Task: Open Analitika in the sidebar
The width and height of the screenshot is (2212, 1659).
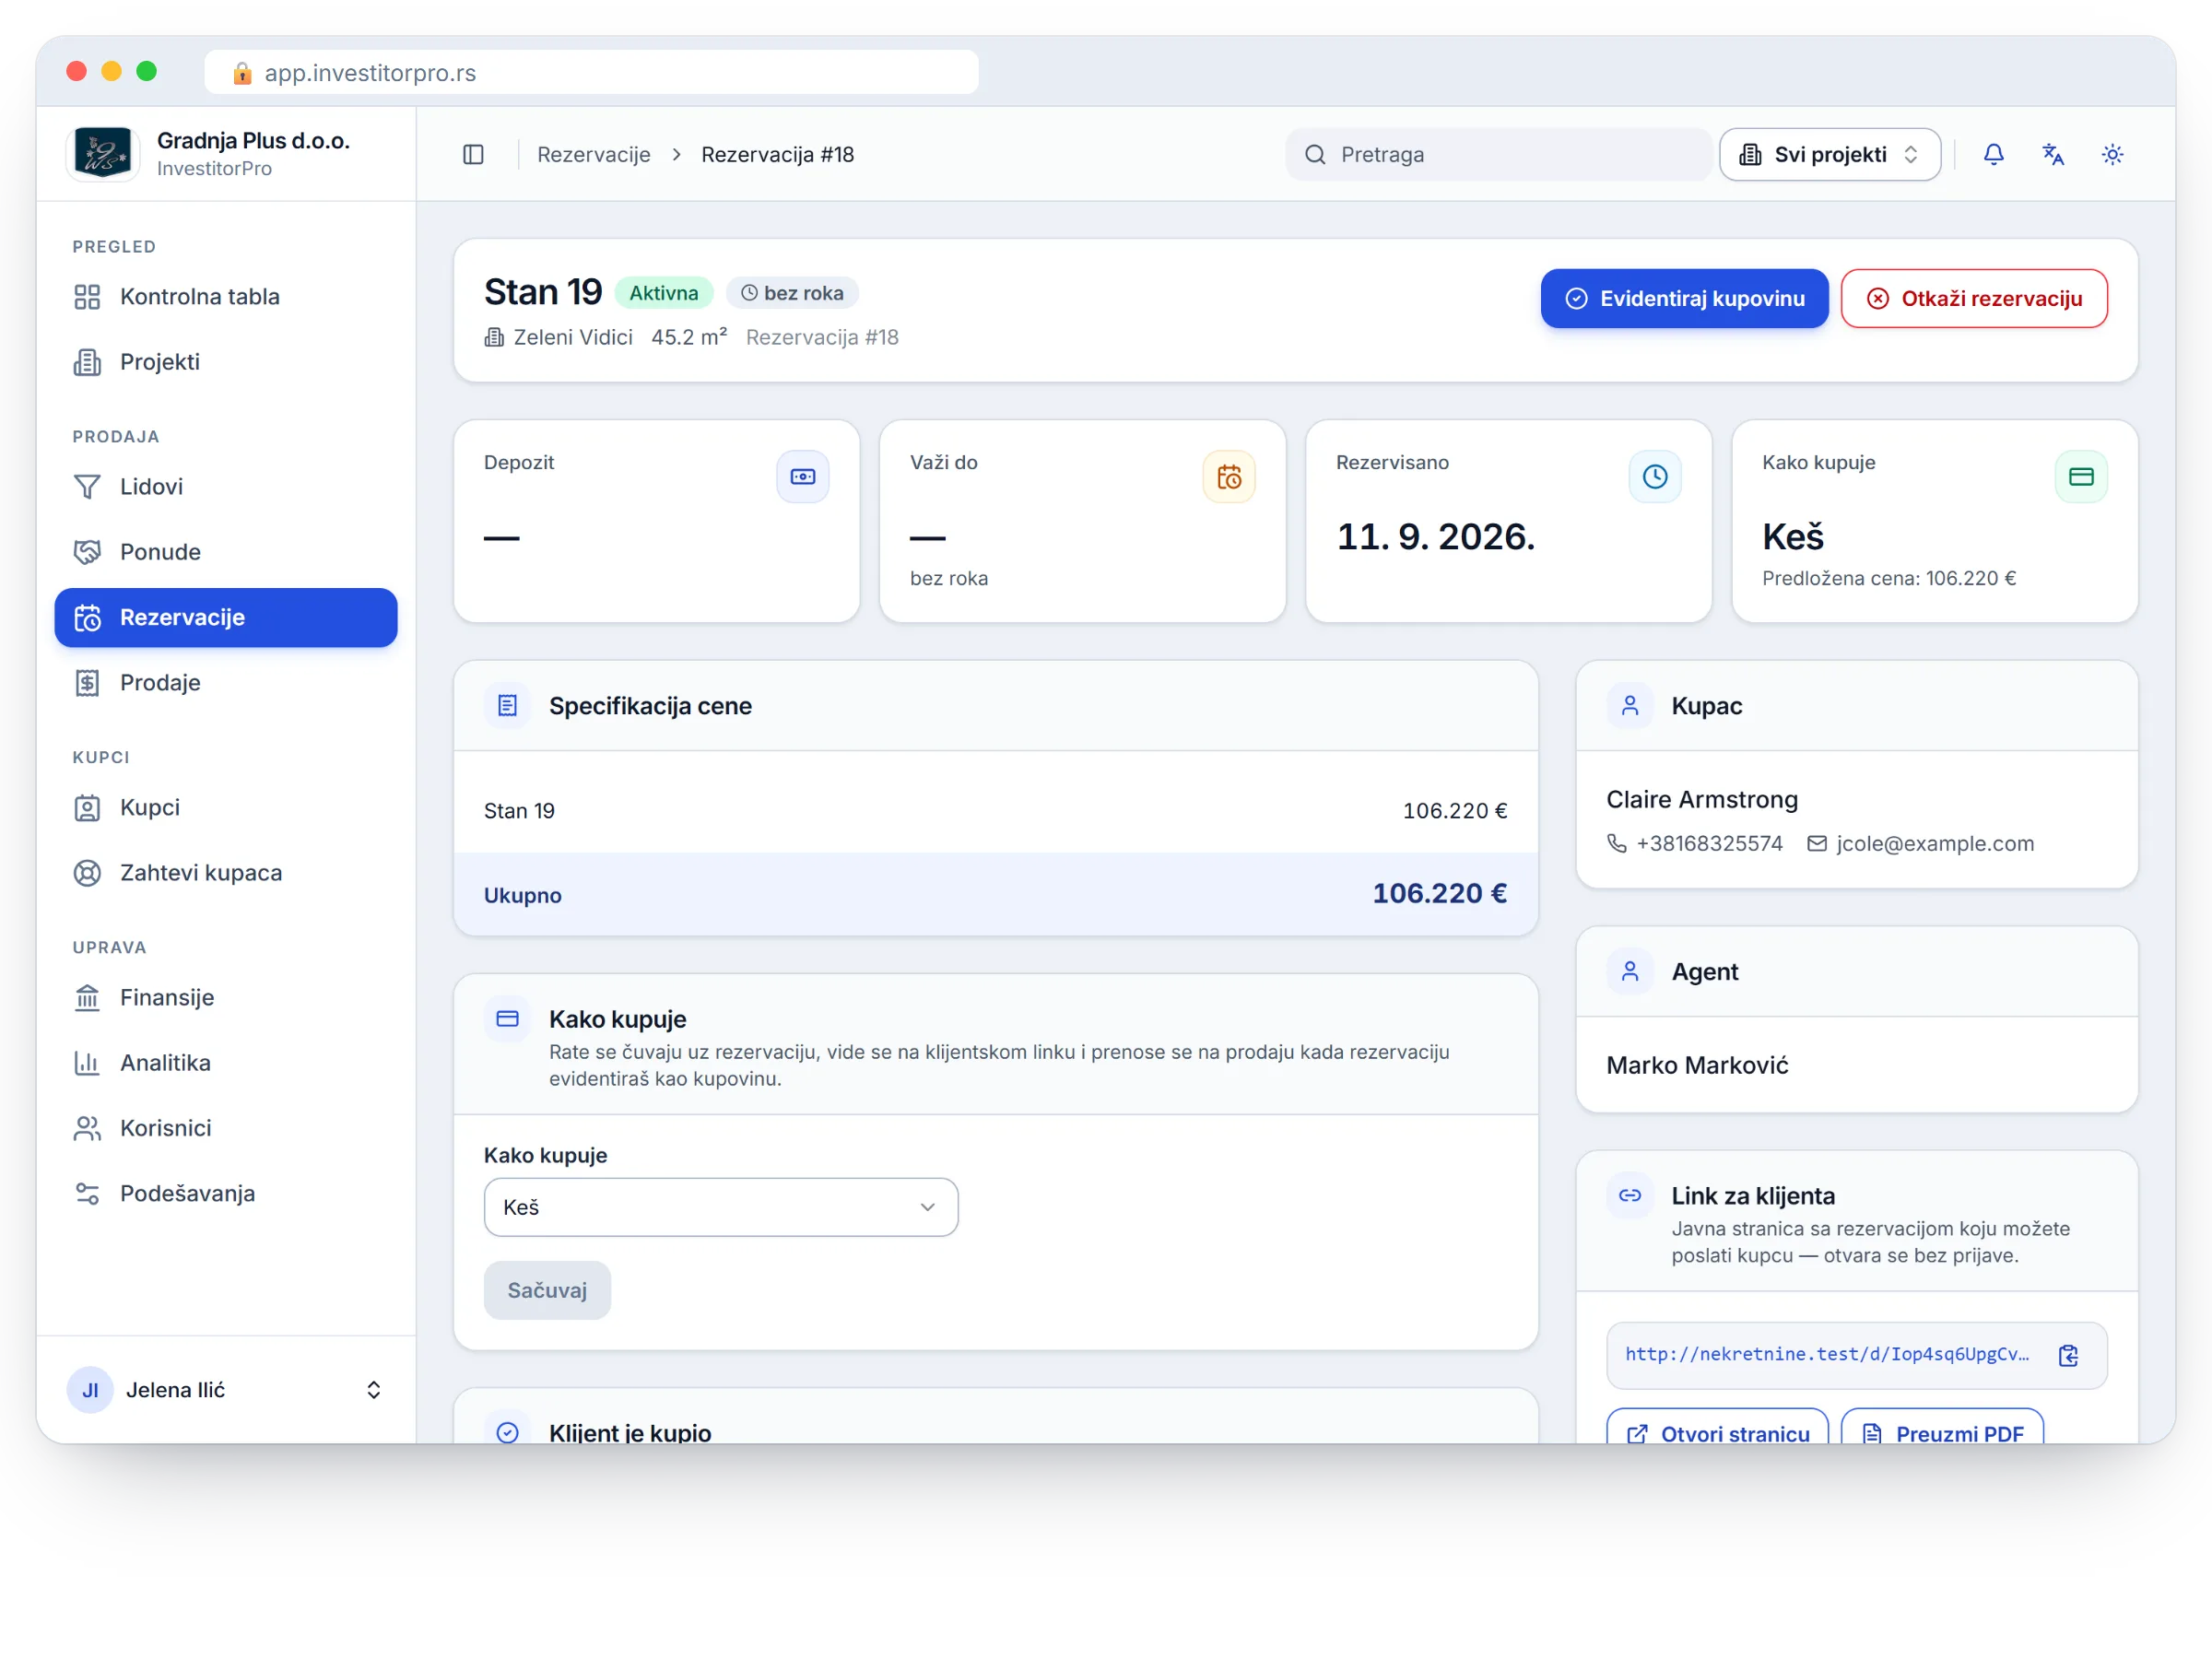Action: click(x=226, y=1063)
